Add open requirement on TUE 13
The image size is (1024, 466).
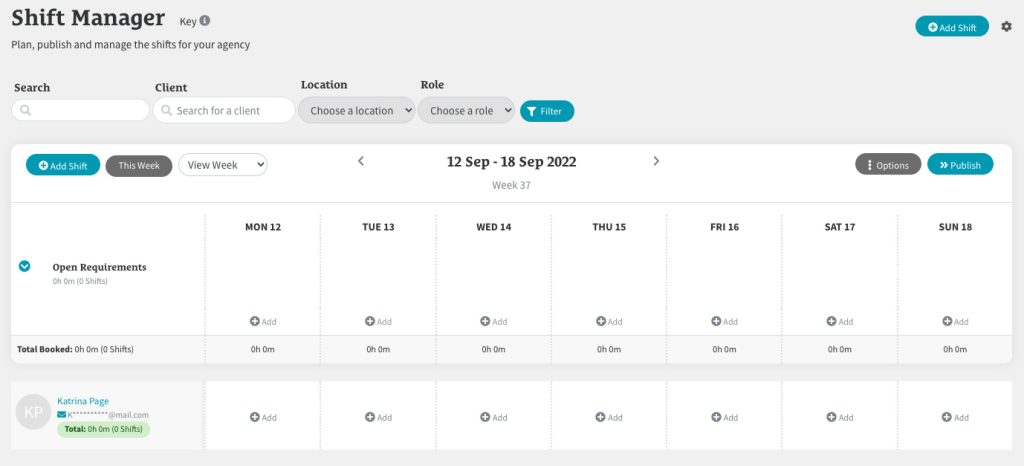378,321
